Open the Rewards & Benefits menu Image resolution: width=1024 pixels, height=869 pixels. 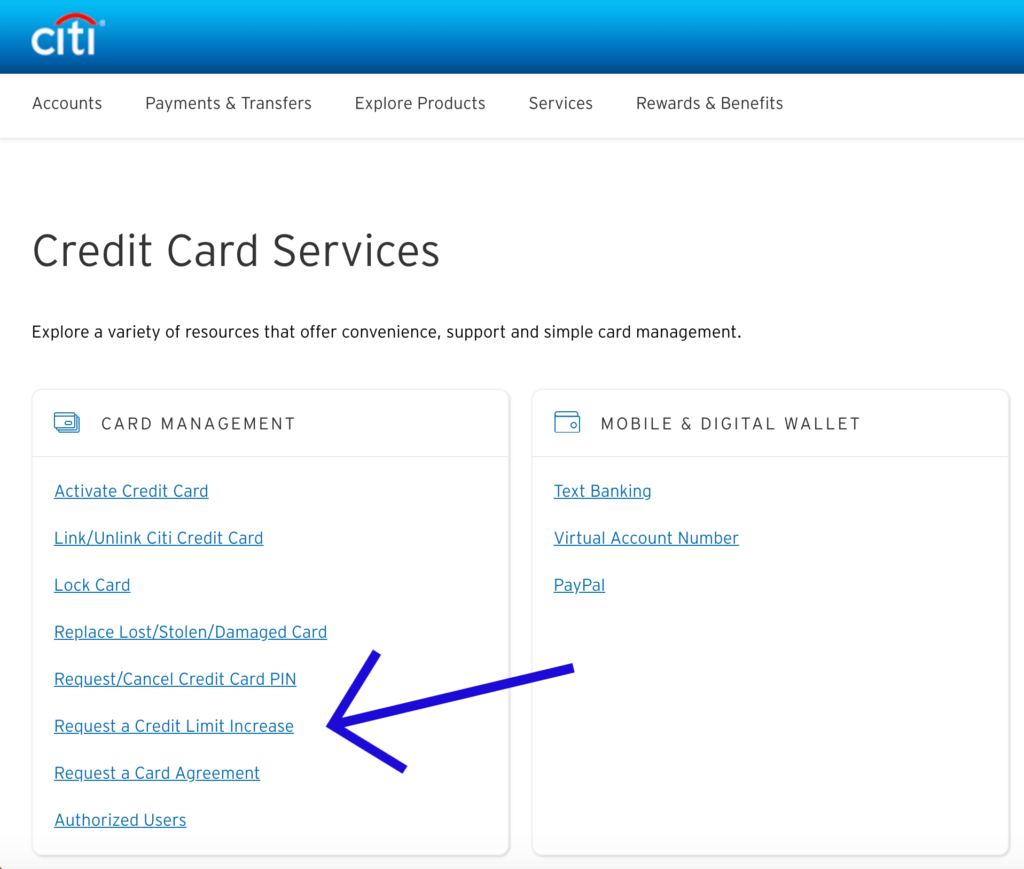pyautogui.click(x=709, y=103)
